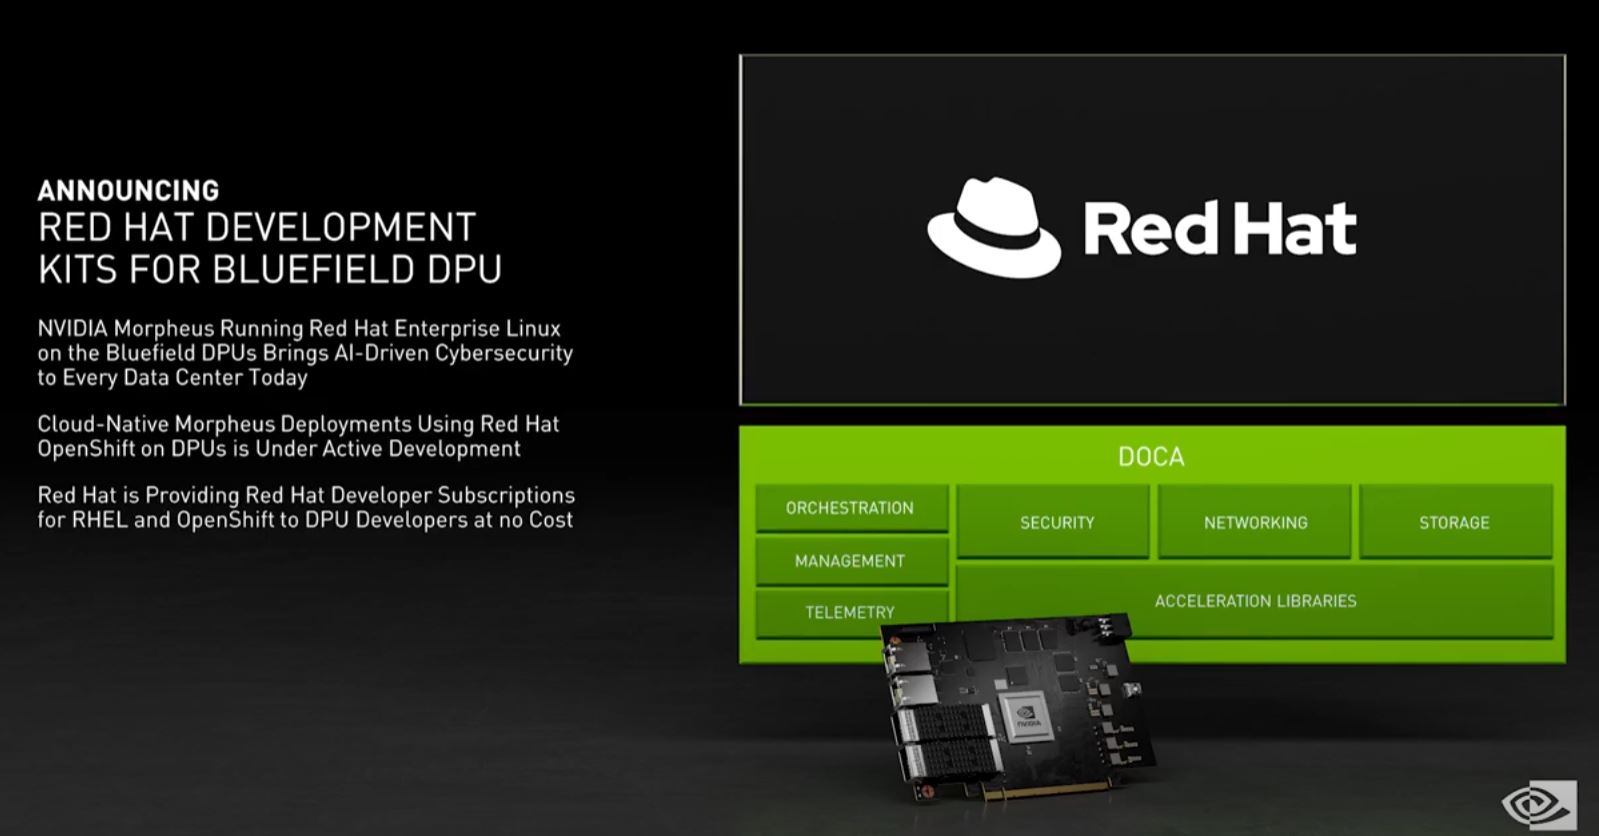The width and height of the screenshot is (1599, 836).
Task: Choose the SECURITY block in DOCA
Action: (x=1053, y=521)
